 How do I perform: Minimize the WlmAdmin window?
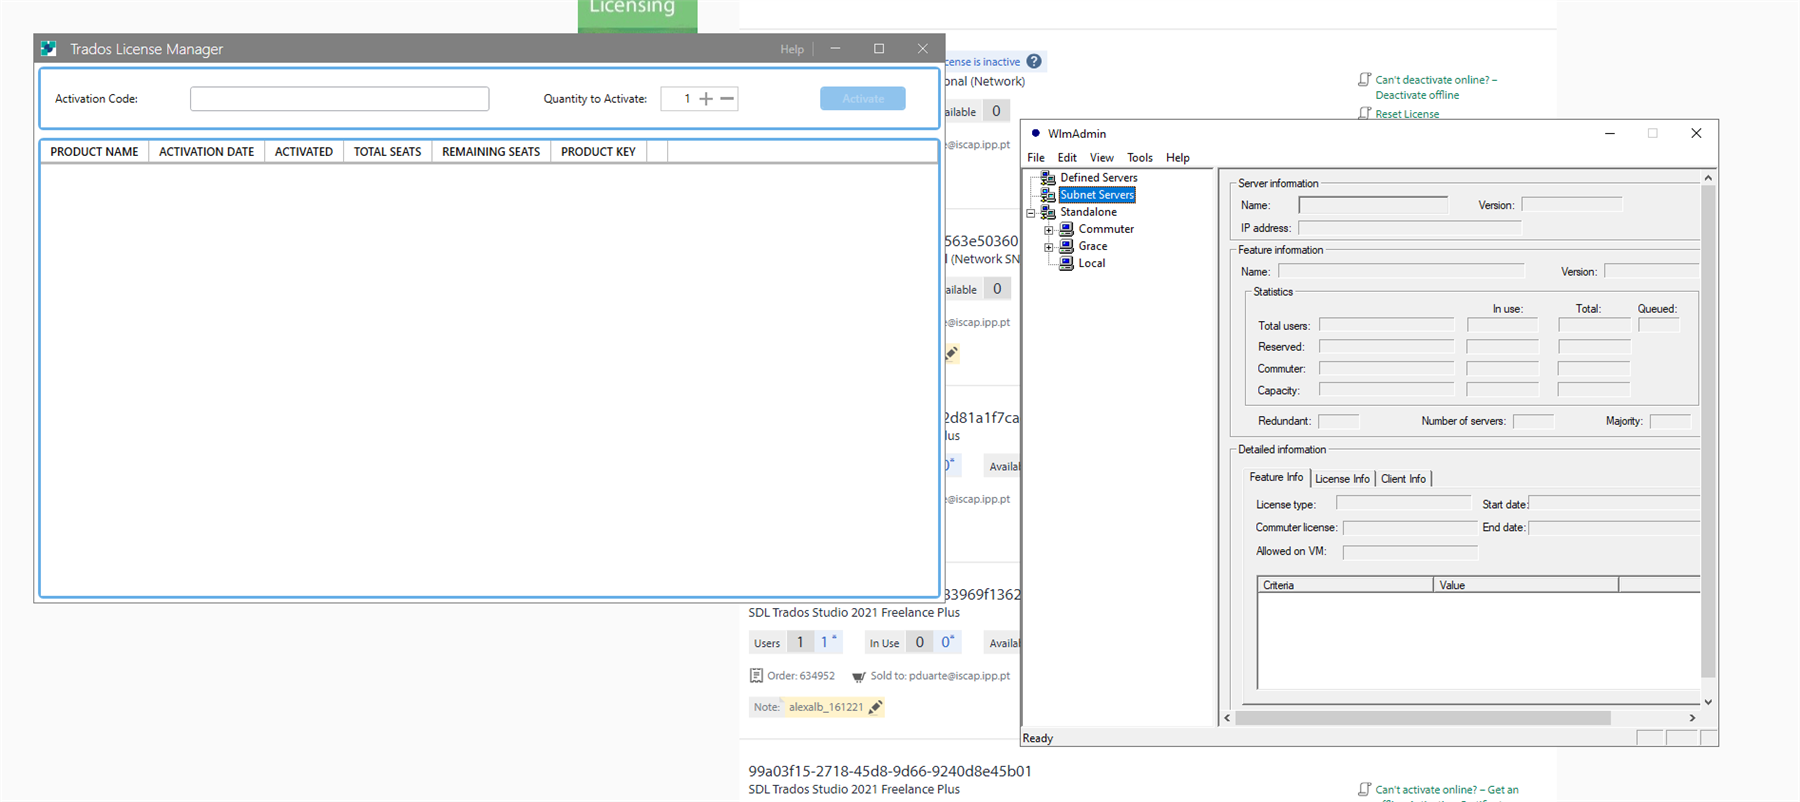coord(1610,133)
